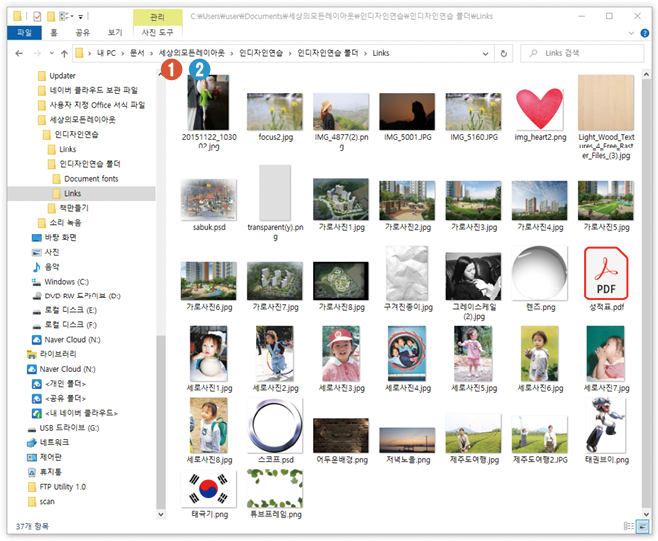Open the 보기 ribbon tab
This screenshot has width=658, height=541.
115,32
